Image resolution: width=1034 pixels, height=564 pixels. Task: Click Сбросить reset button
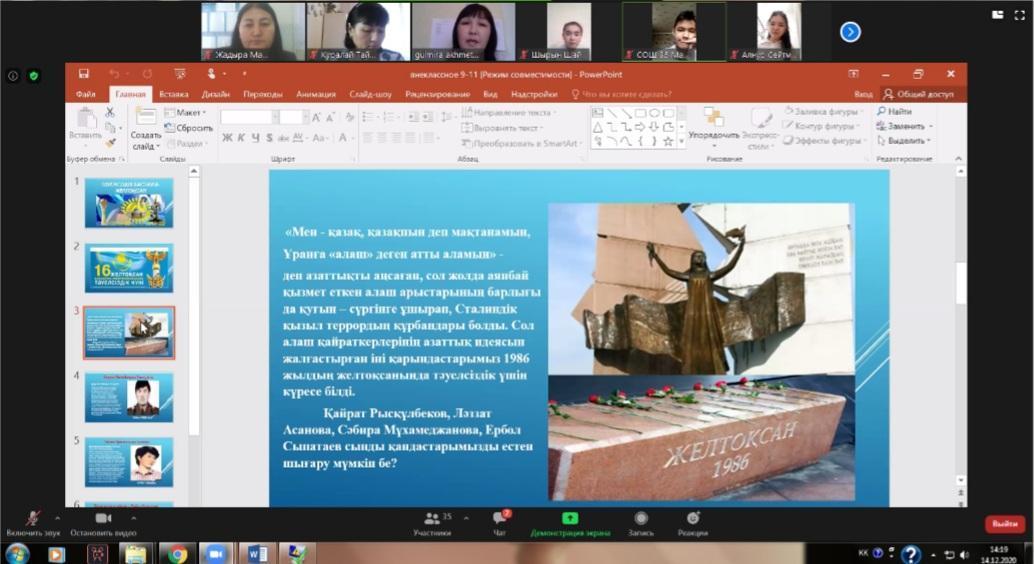point(189,128)
